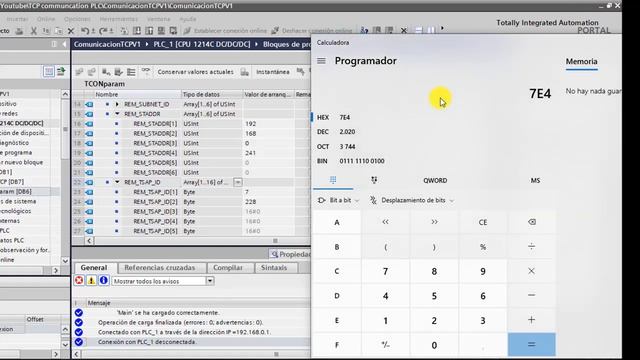Collapse project tree with left arrow icon
The height and width of the screenshot is (360, 640).
pos(64,44)
